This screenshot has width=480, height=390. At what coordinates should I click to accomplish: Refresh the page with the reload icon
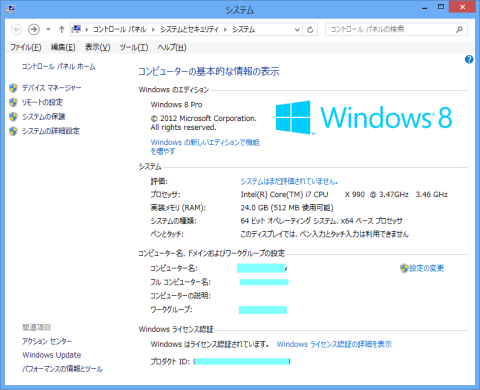[310, 30]
